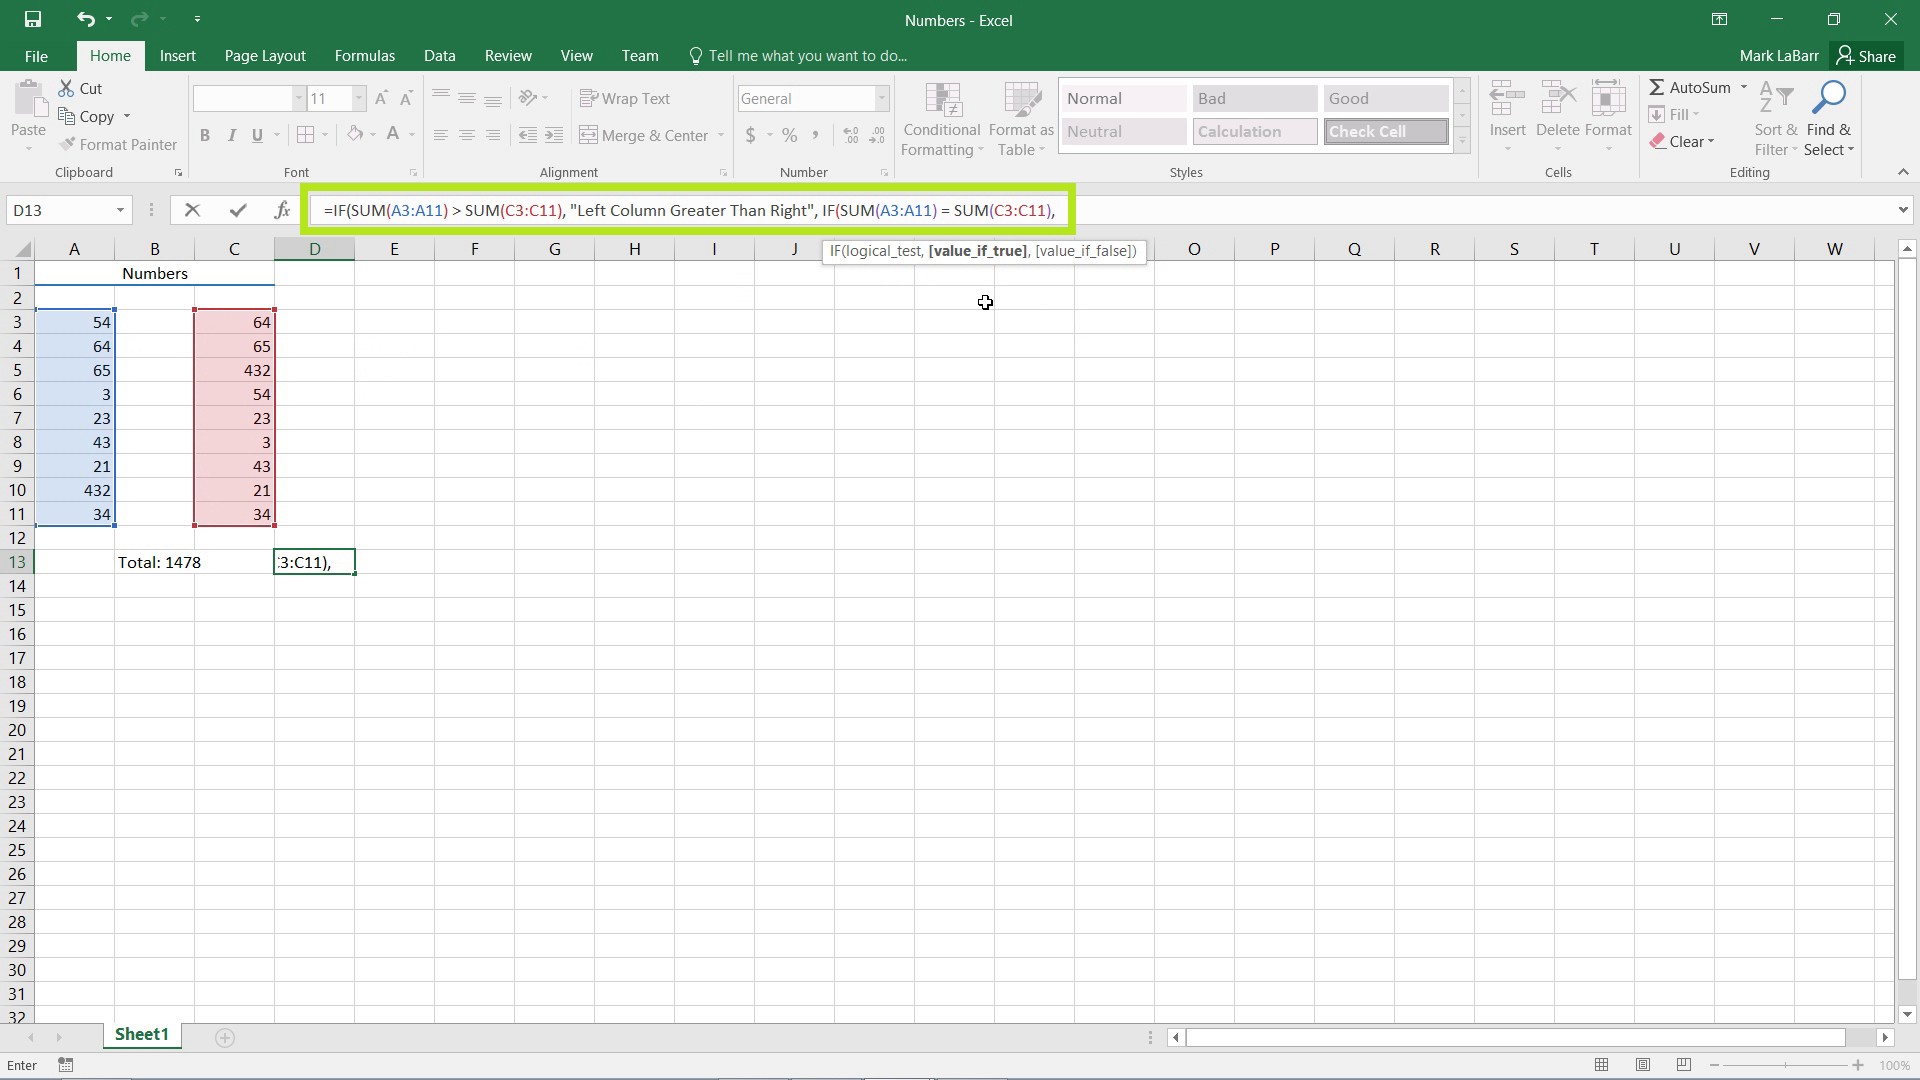Screen dimensions: 1920x1080
Task: Open the Fill Color swatch dropdown
Action: [x=373, y=135]
